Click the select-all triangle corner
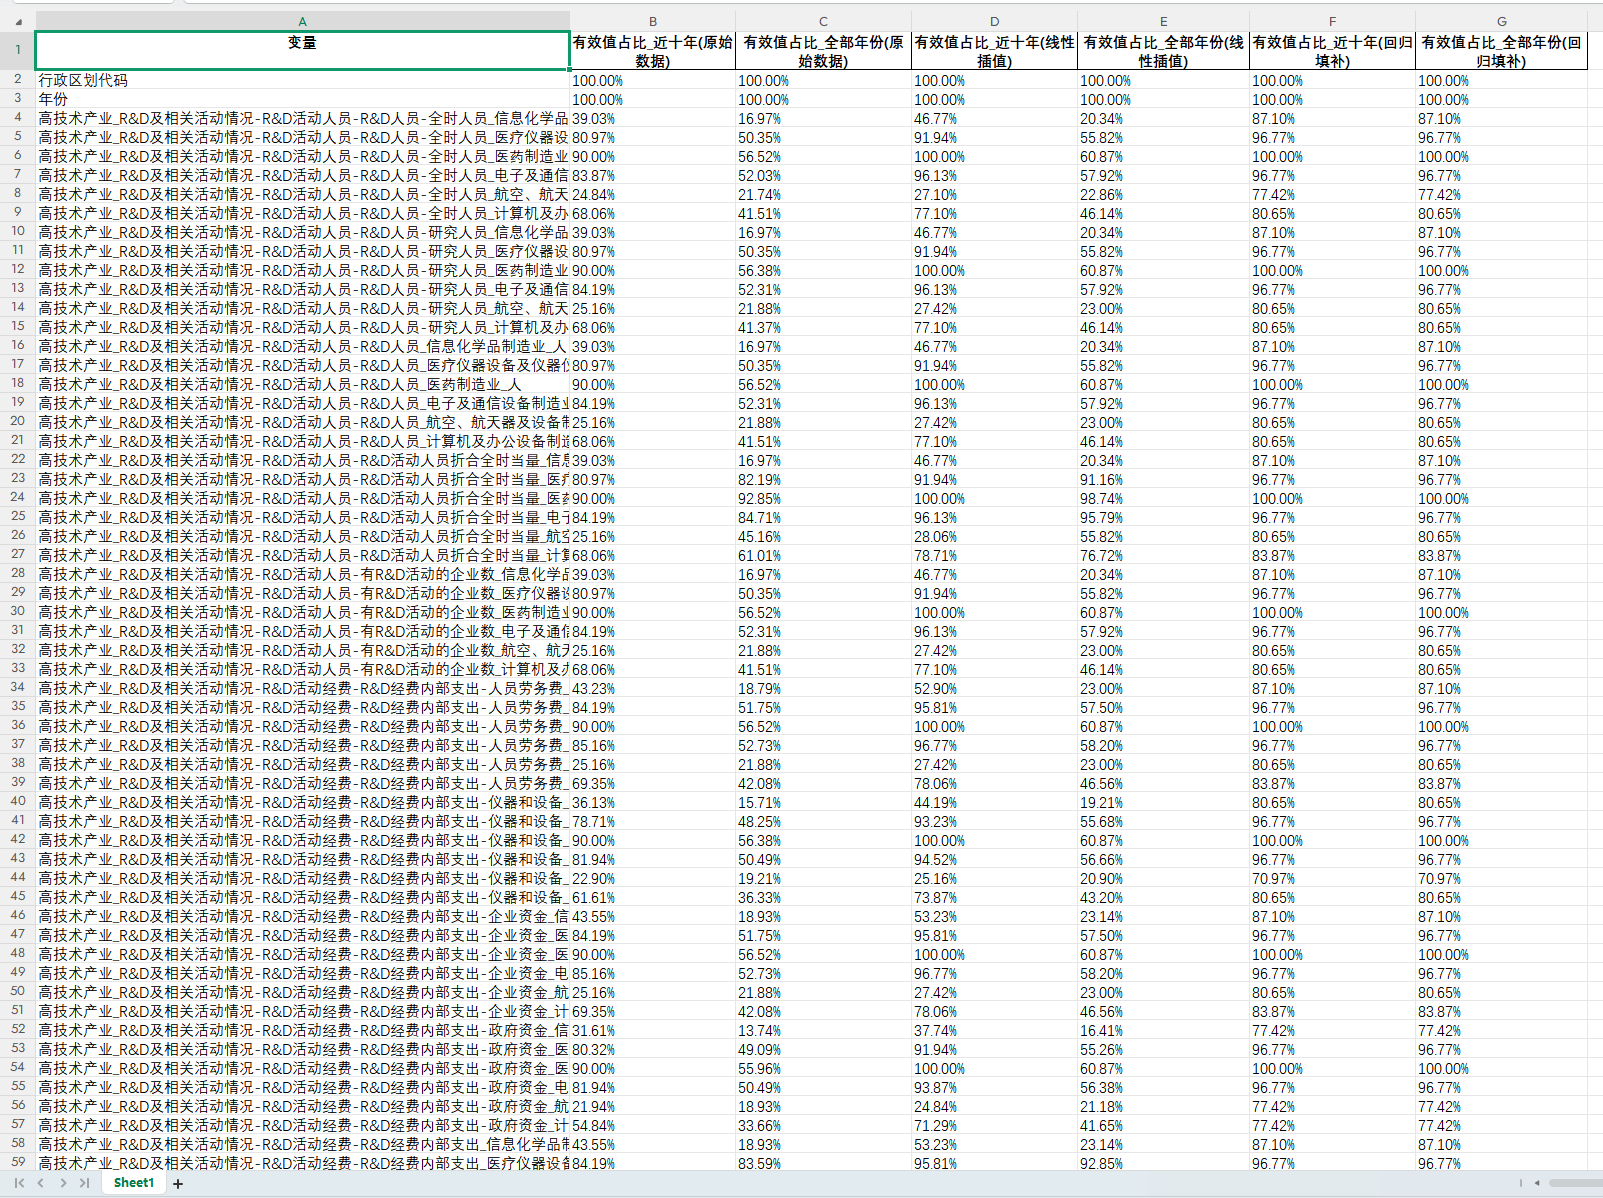This screenshot has height=1198, width=1603. click(18, 21)
